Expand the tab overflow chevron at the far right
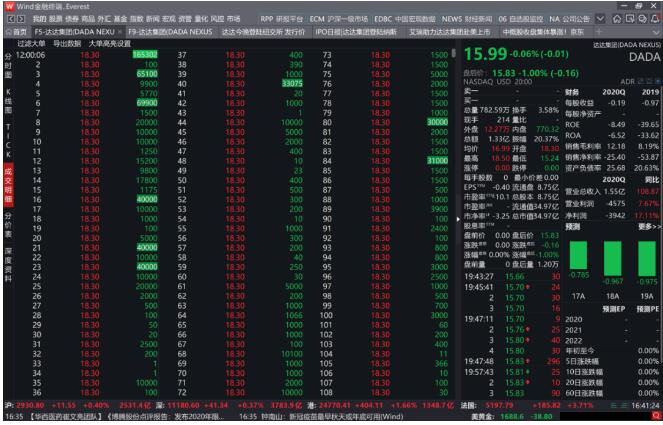 coord(656,32)
